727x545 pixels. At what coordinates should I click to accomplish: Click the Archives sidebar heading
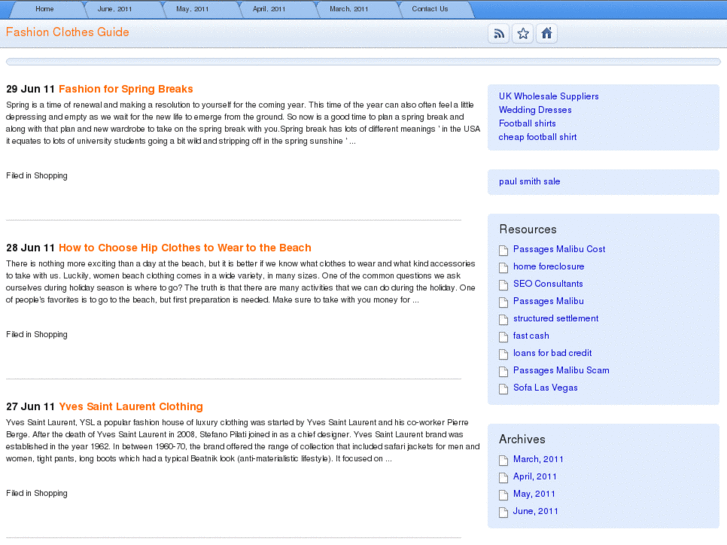click(x=522, y=439)
